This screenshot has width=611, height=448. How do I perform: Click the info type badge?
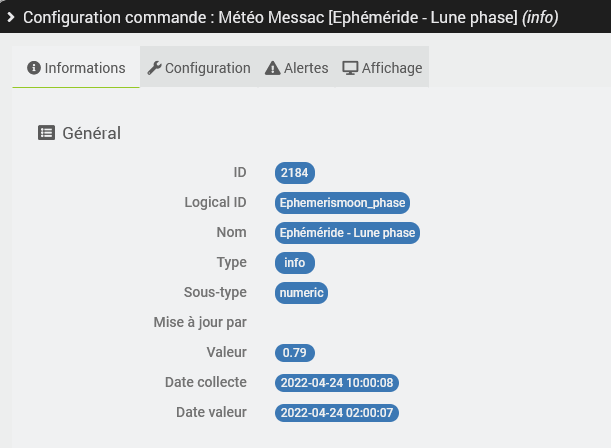click(x=295, y=263)
